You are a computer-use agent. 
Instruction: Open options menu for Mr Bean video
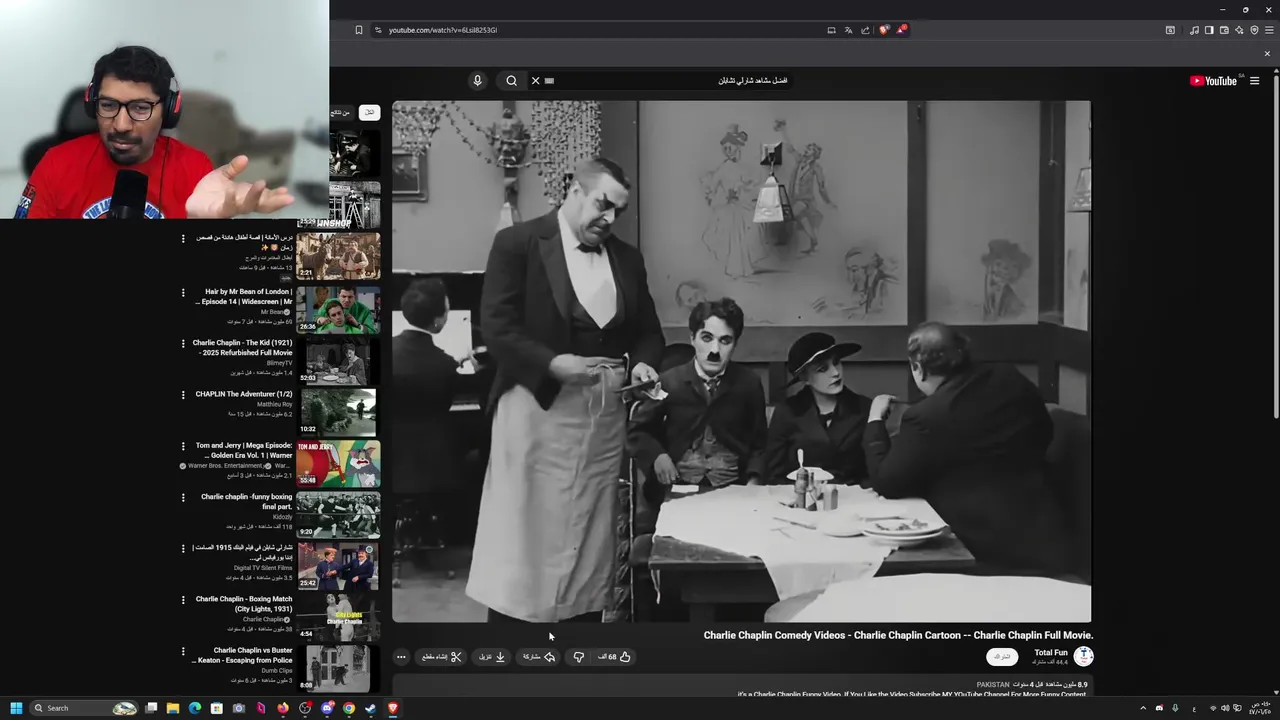pos(183,293)
